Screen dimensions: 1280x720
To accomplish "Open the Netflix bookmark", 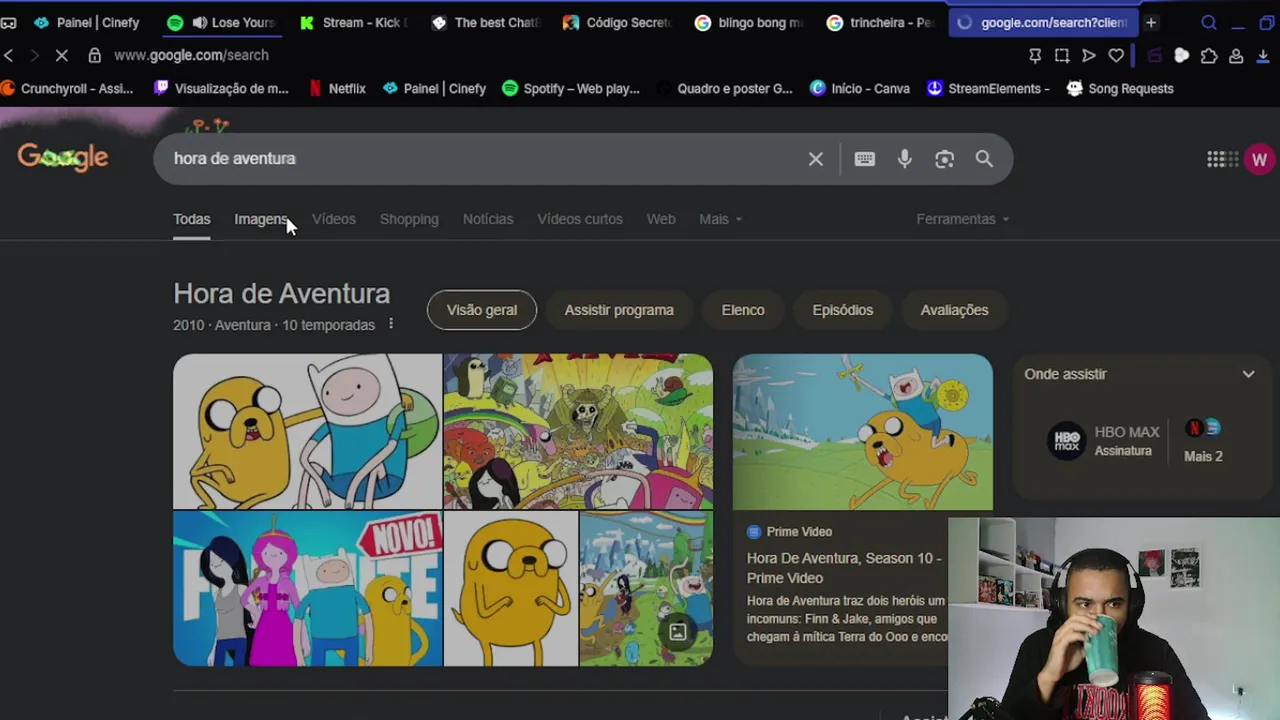I will (337, 88).
